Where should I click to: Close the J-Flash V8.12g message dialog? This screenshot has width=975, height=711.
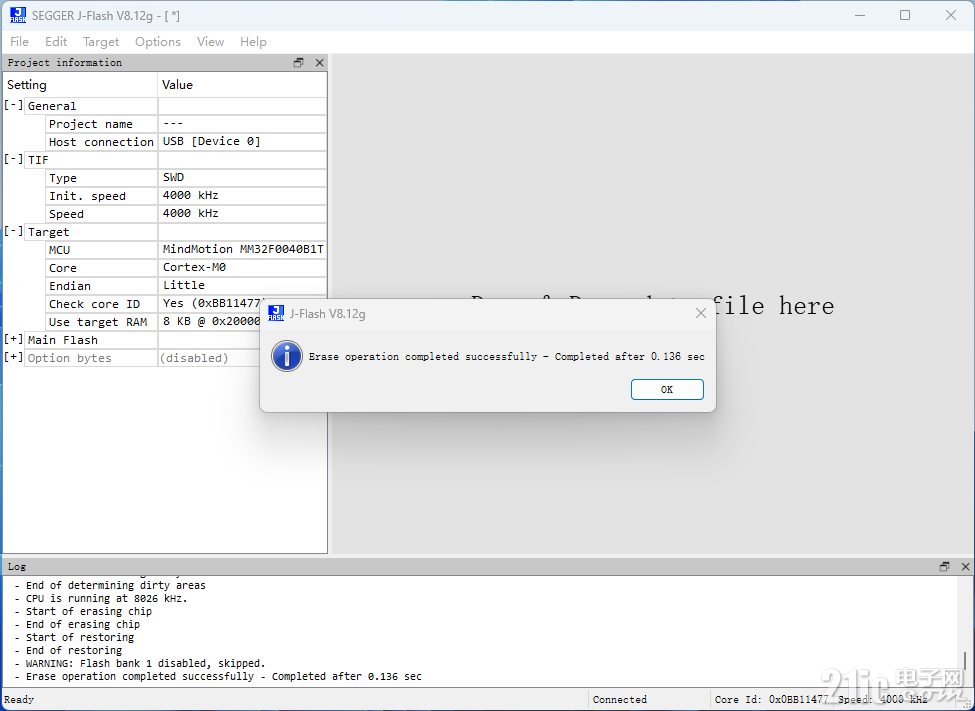[700, 314]
